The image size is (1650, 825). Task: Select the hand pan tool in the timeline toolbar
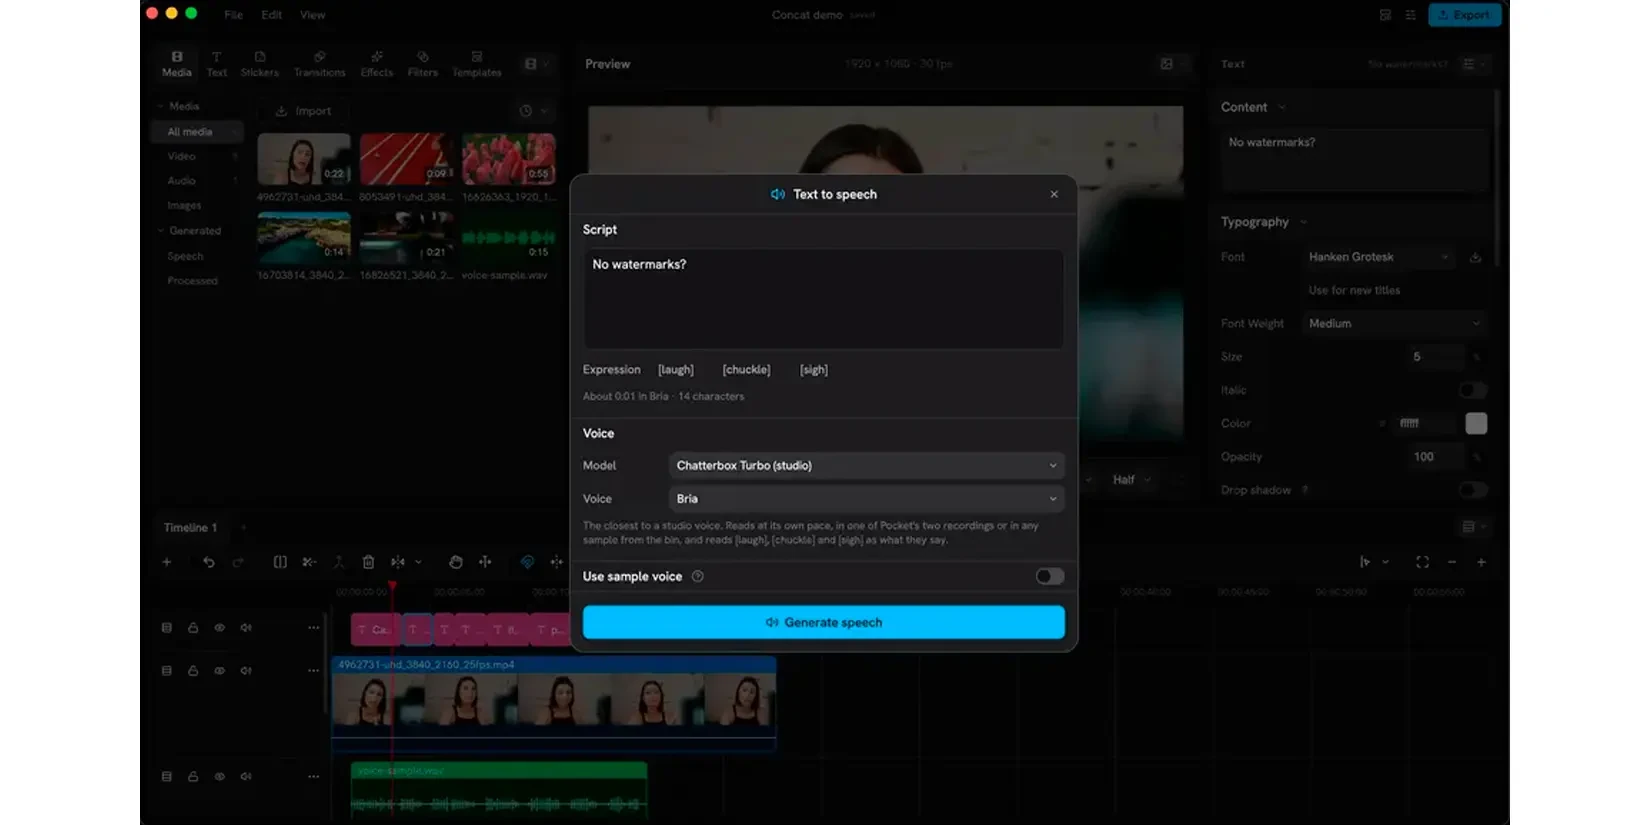[455, 562]
